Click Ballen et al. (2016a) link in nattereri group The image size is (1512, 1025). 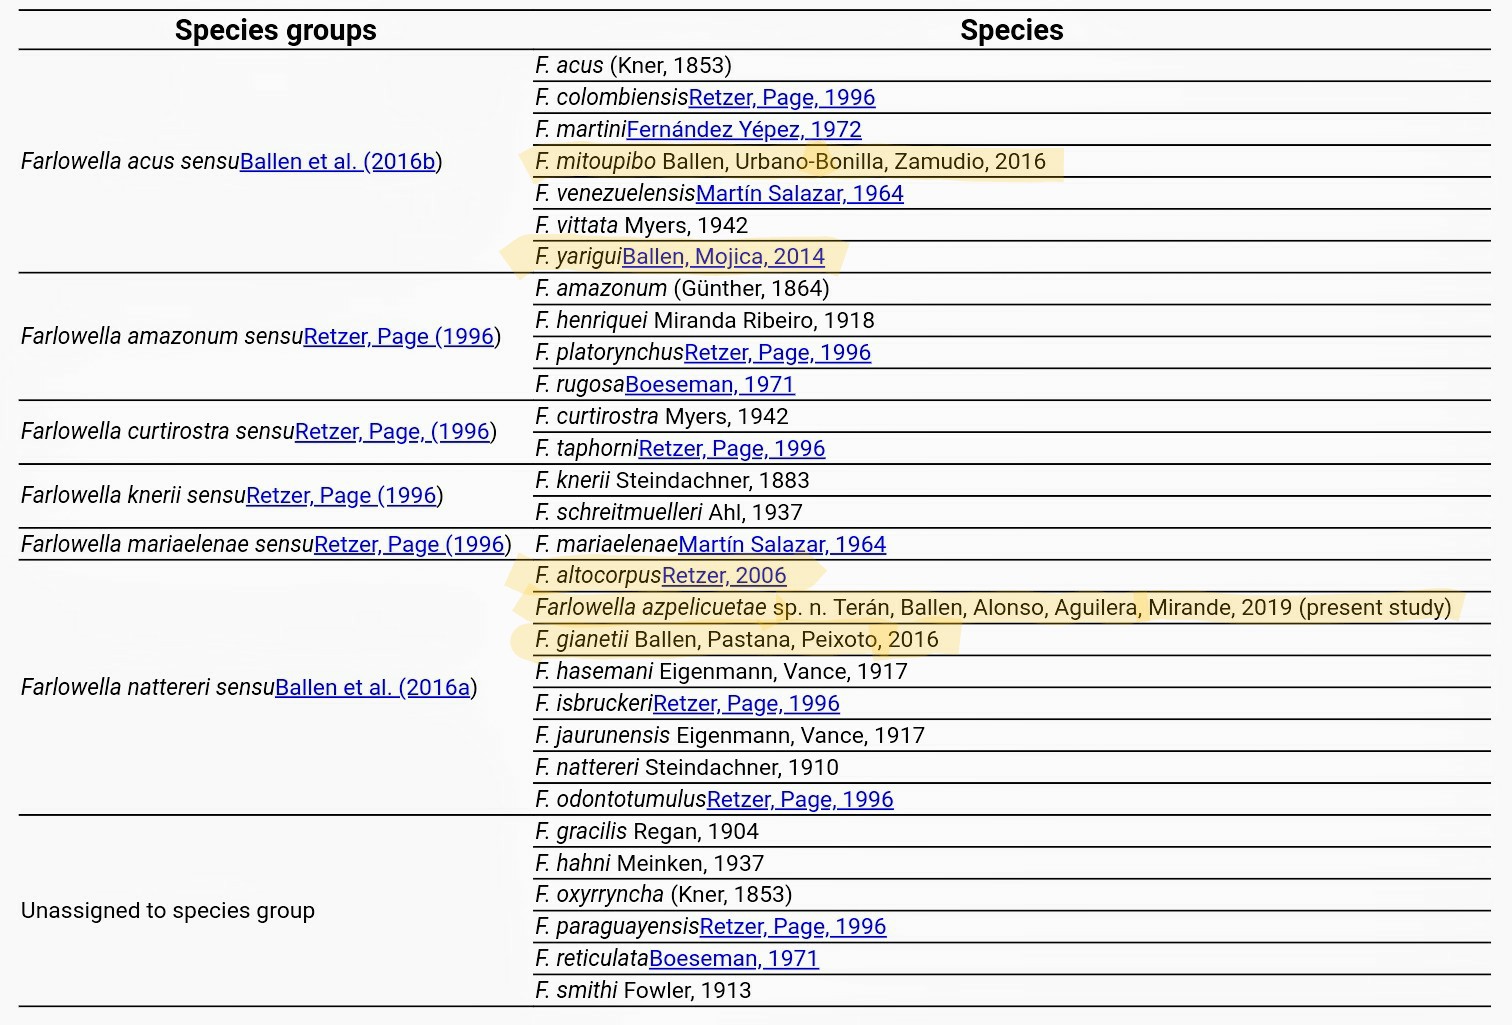tap(373, 687)
